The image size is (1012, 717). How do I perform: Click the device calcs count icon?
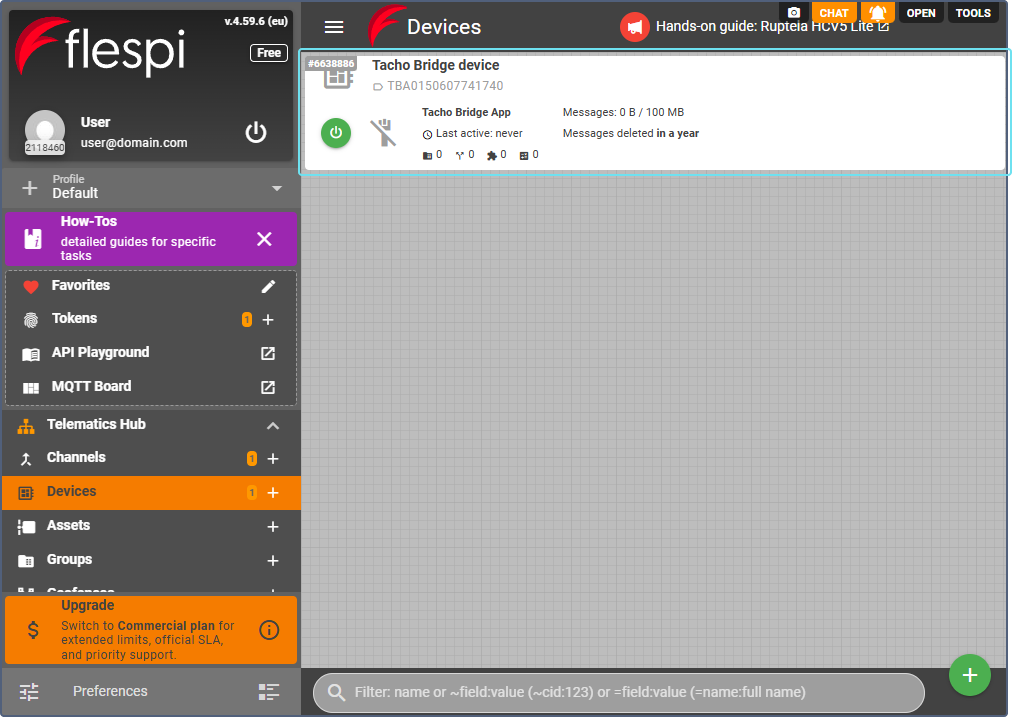(523, 156)
